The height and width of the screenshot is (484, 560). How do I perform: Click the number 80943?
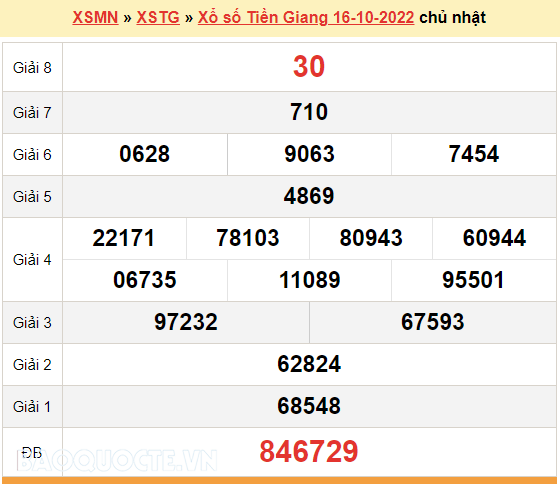(371, 238)
